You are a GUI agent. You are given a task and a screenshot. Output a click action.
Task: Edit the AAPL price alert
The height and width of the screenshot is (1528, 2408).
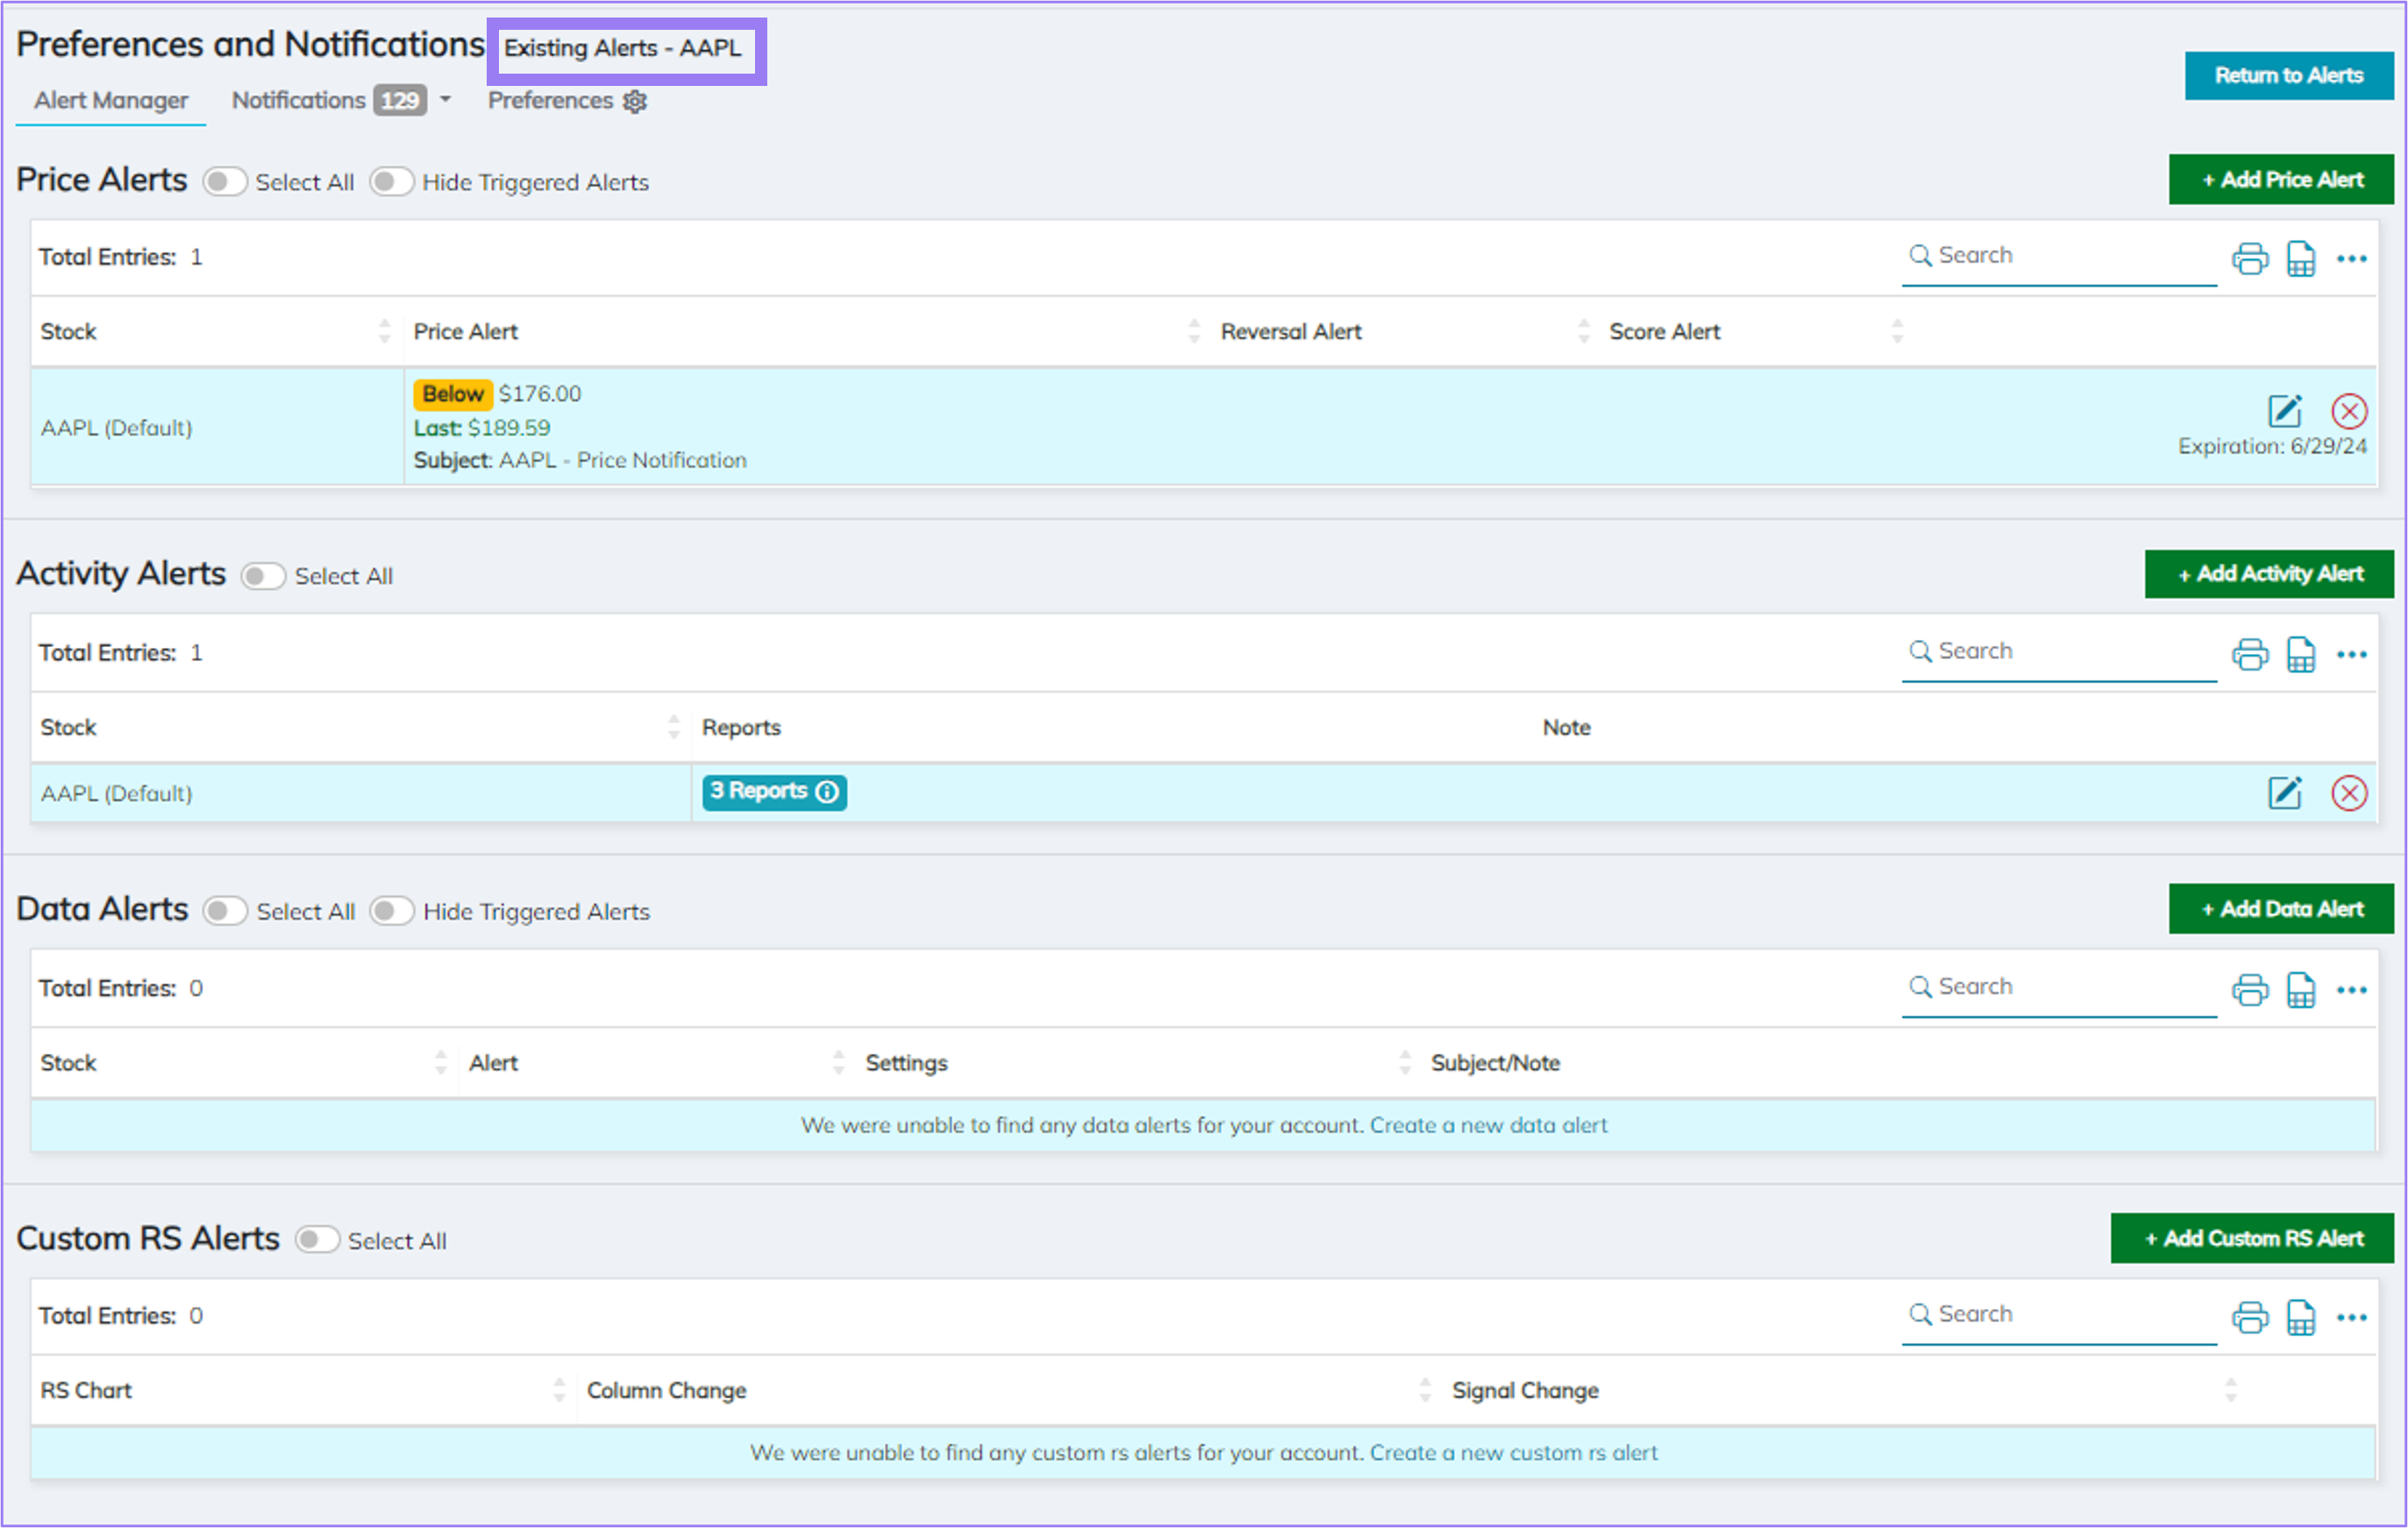[x=2284, y=409]
